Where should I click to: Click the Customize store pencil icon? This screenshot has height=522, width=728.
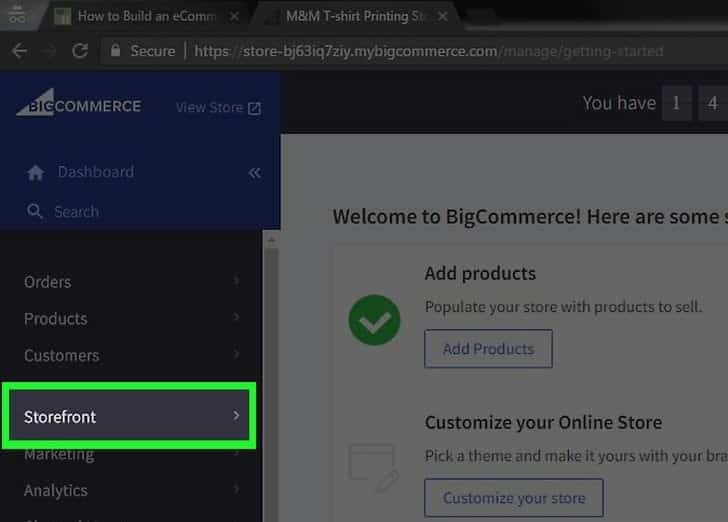pos(374,468)
